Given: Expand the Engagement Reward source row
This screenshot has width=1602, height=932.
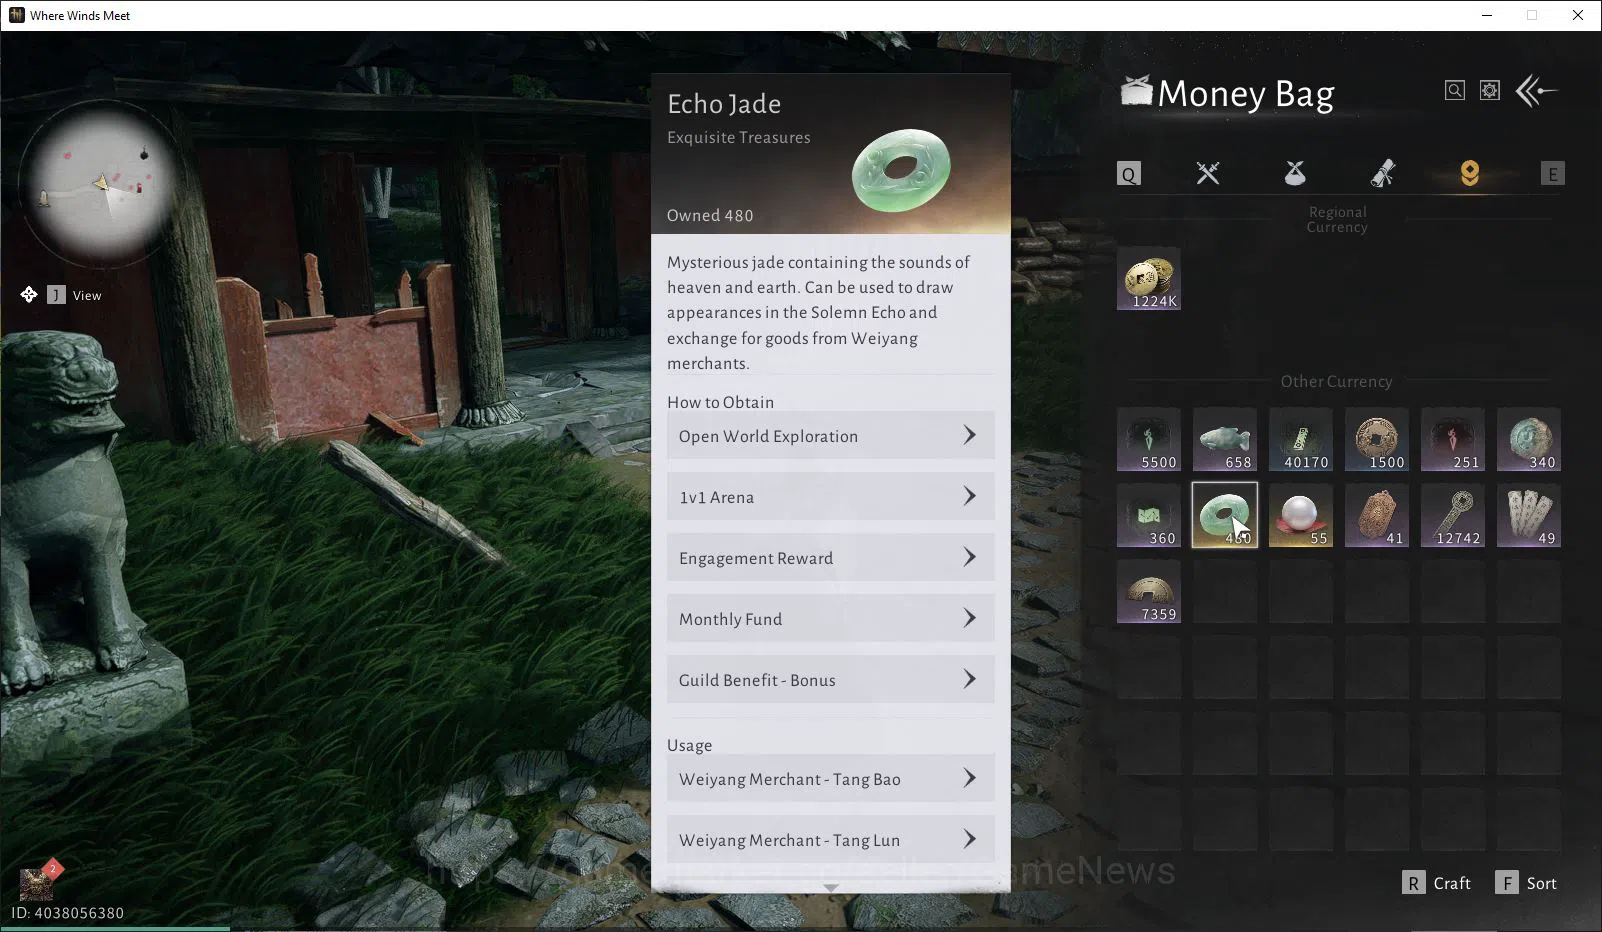Looking at the screenshot, I should click(831, 558).
